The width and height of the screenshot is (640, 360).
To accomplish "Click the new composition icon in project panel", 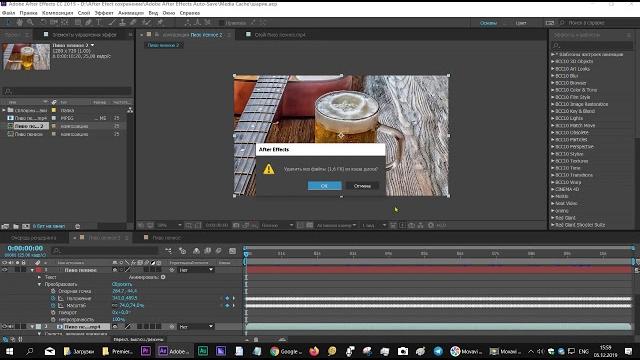I will click(x=26, y=226).
